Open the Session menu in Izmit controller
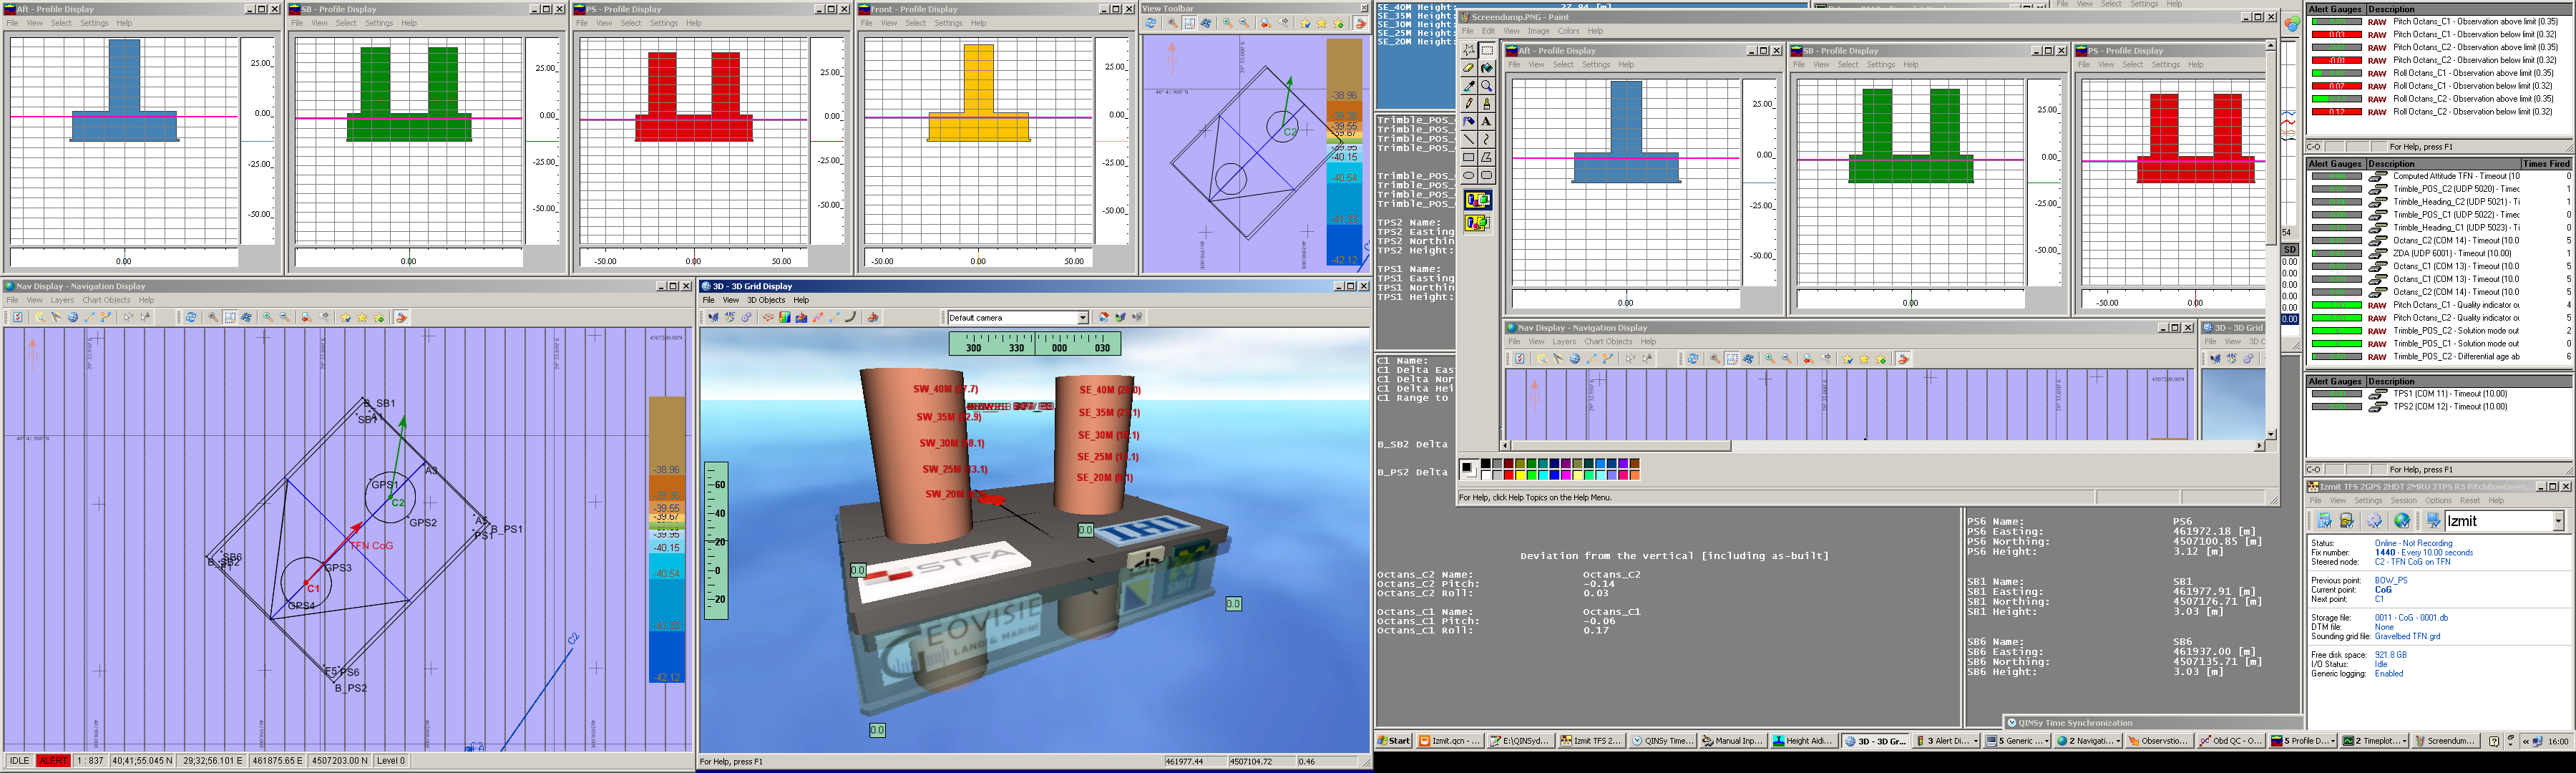The width and height of the screenshot is (2576, 773). [2403, 501]
